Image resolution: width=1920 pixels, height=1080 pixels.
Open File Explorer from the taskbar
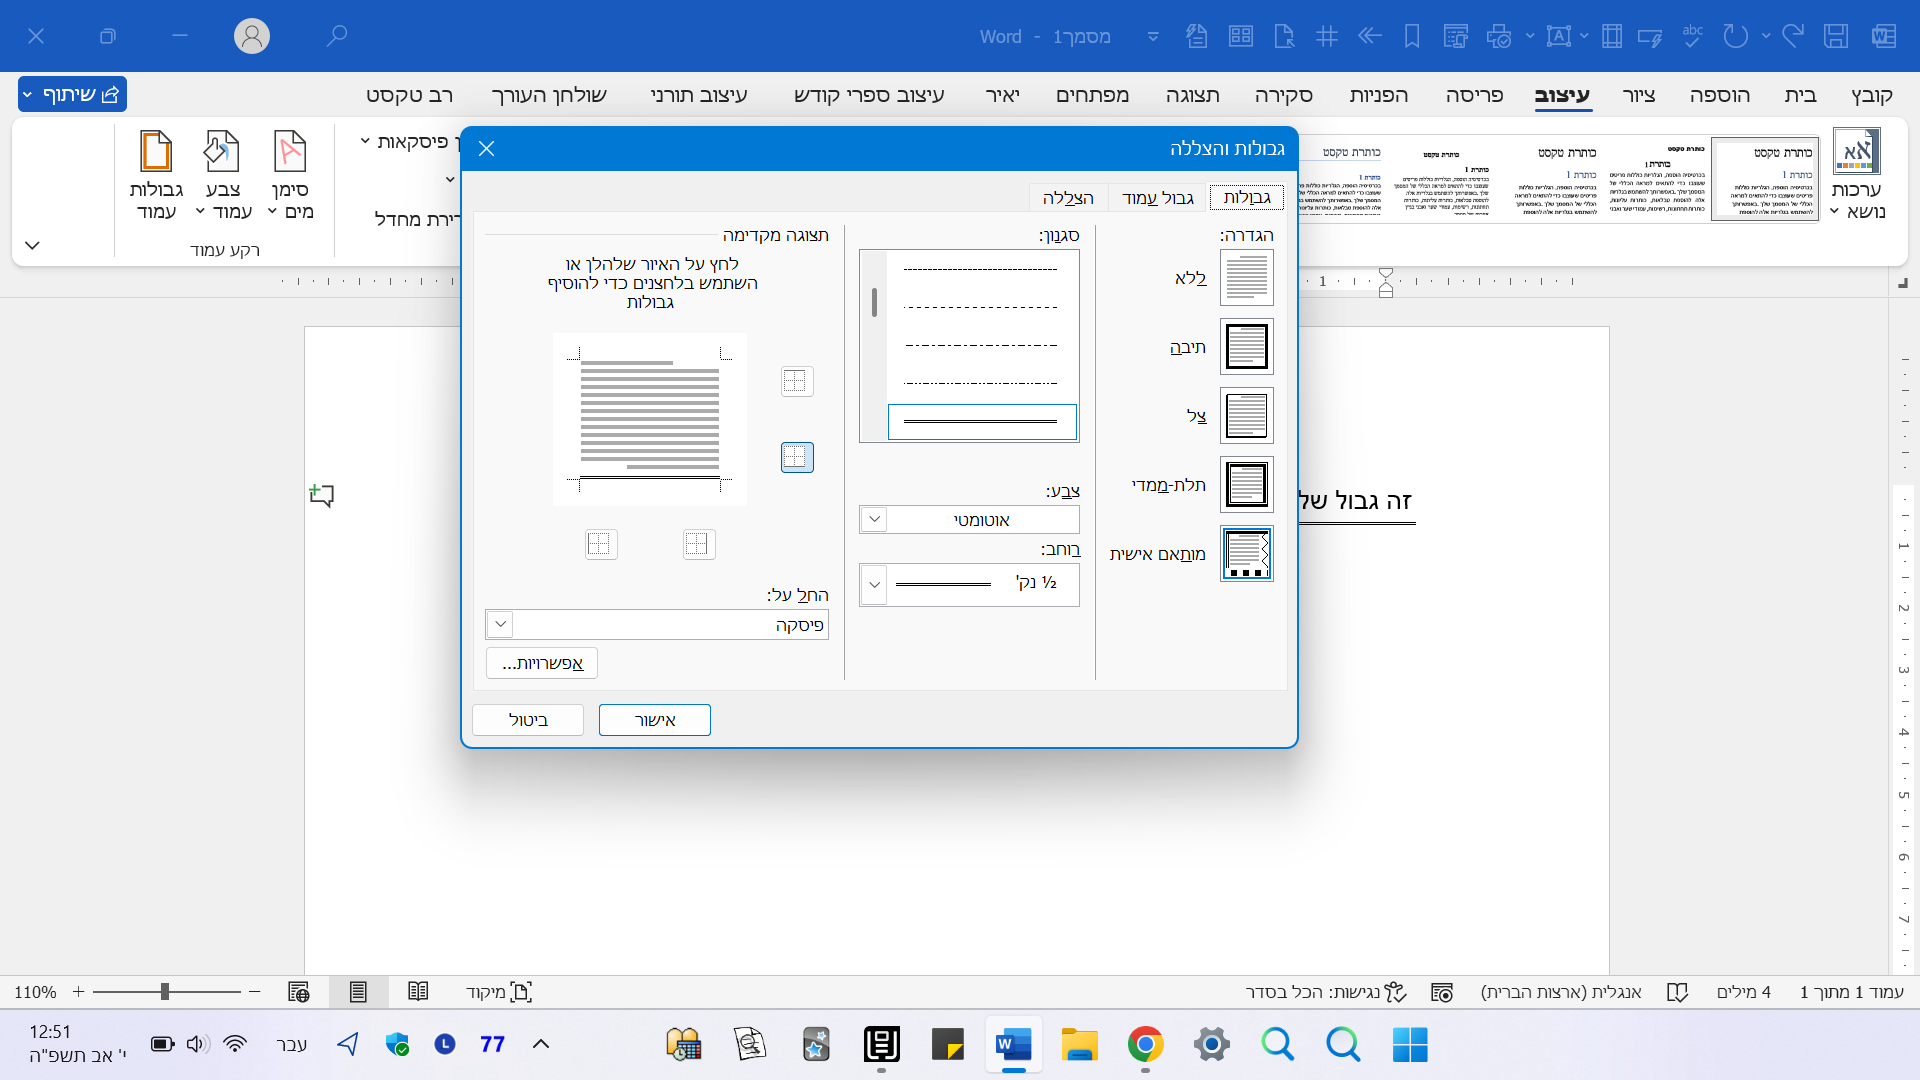point(1079,1044)
